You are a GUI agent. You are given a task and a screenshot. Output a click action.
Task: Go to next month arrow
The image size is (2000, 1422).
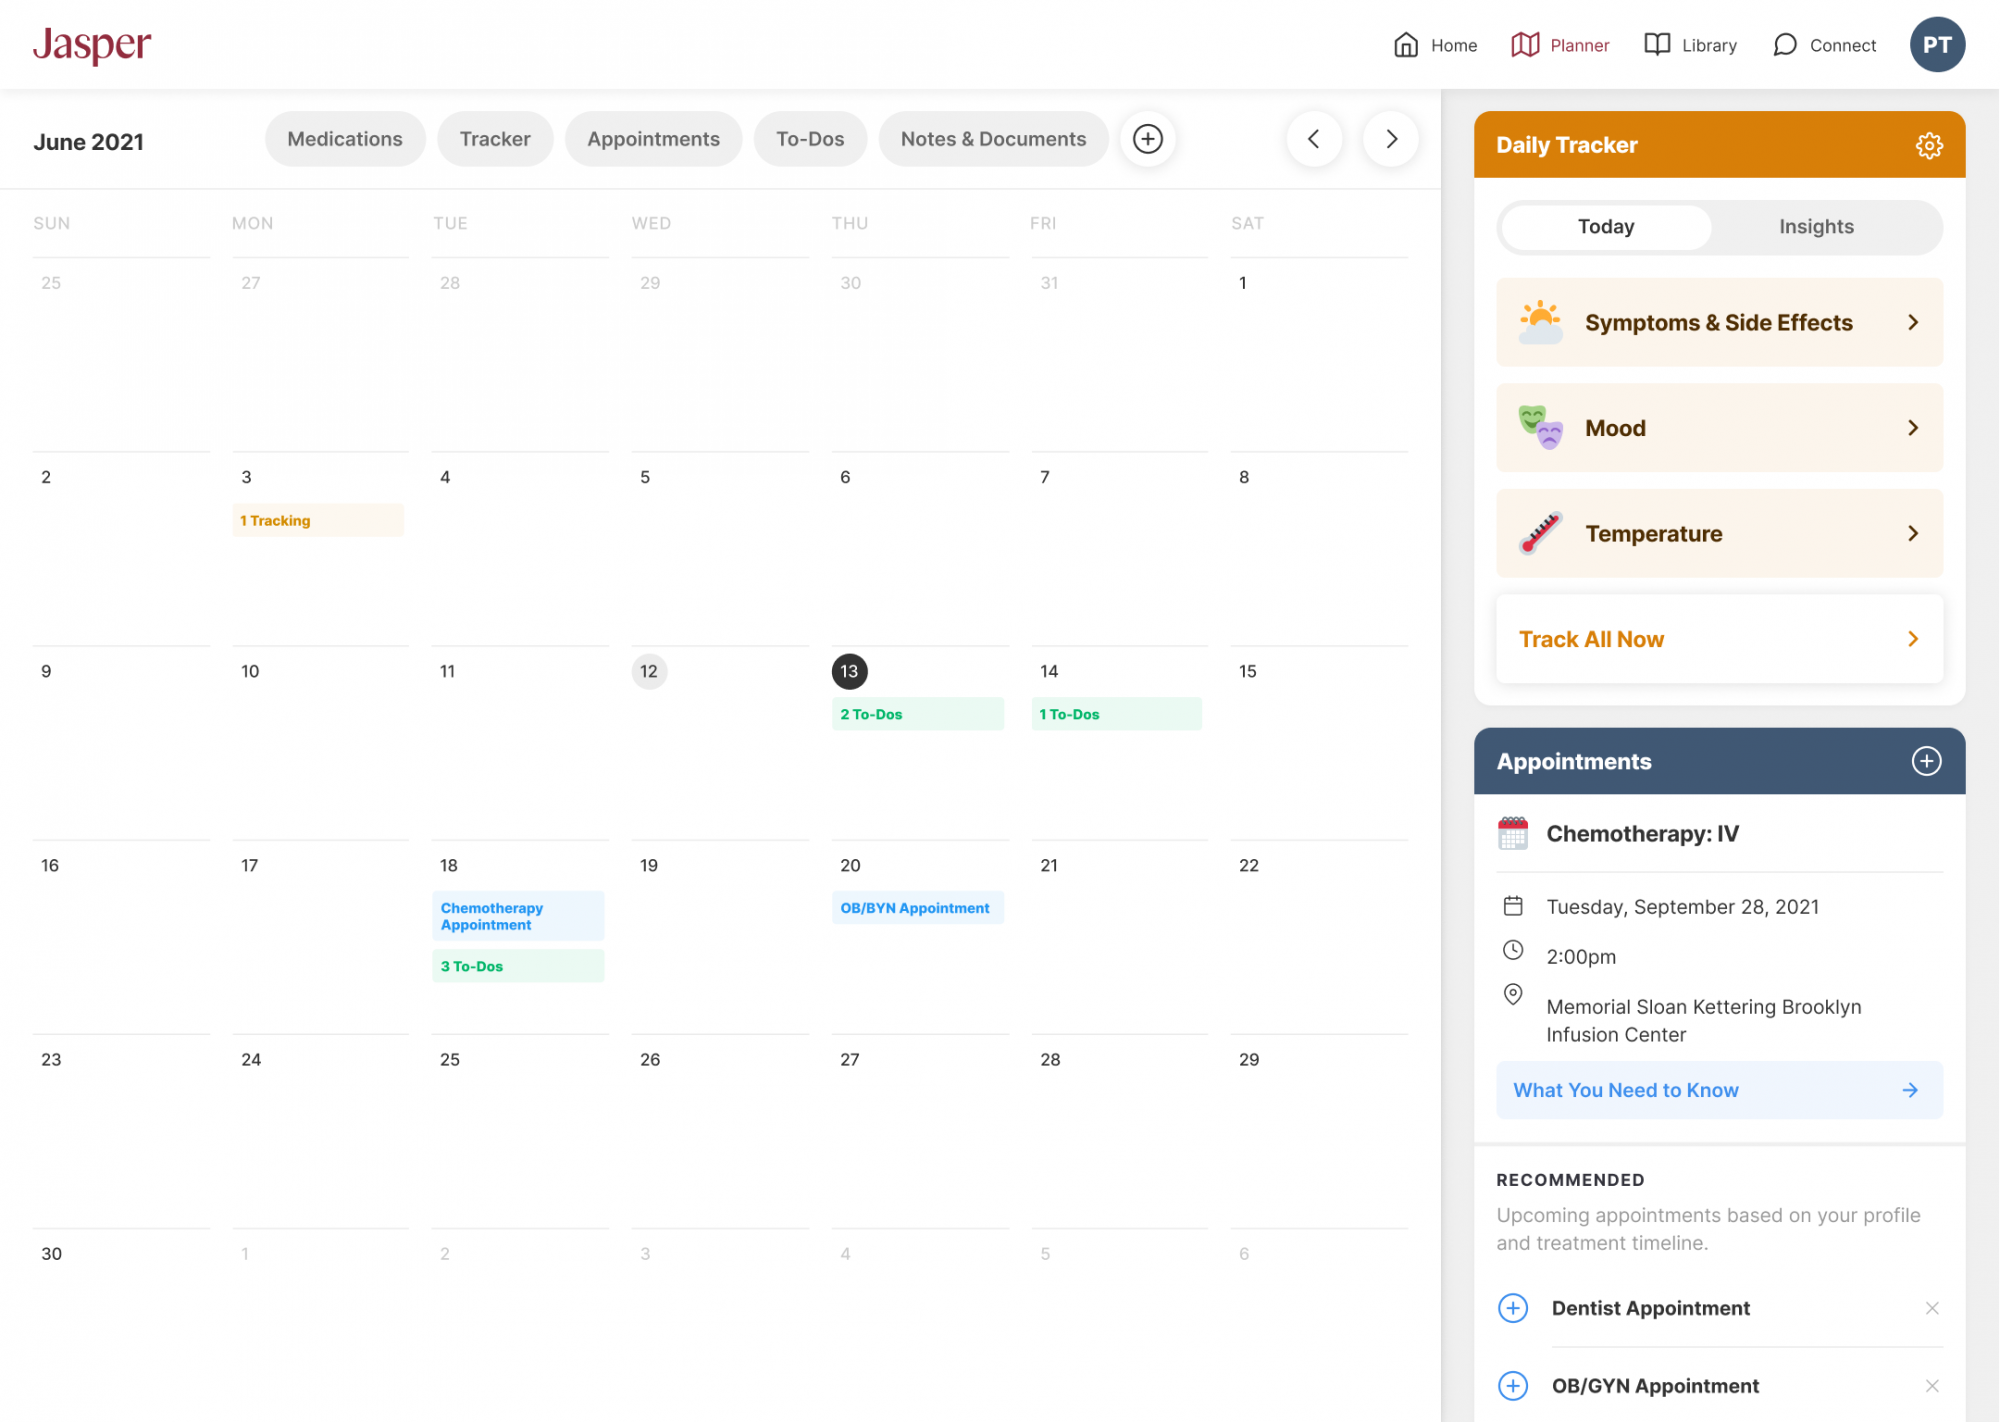[1391, 139]
